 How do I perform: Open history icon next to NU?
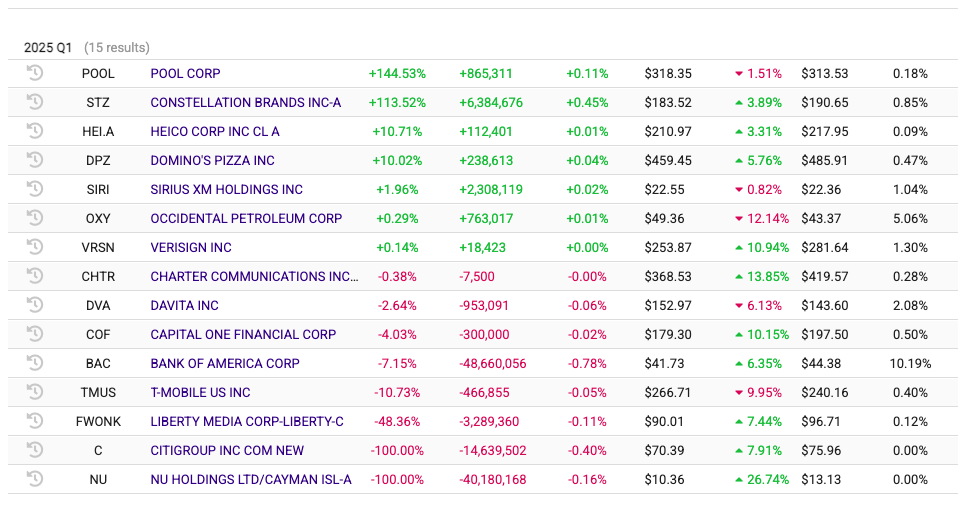click(x=35, y=479)
